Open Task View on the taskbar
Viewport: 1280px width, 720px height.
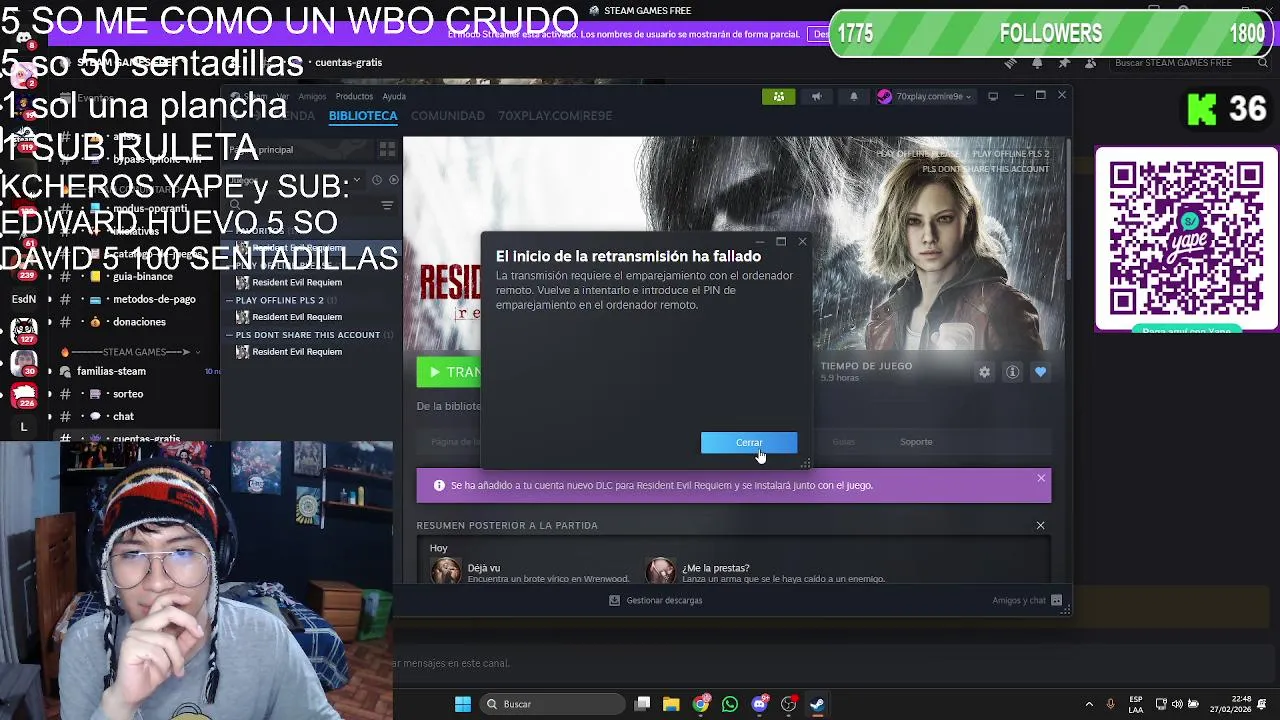point(643,704)
